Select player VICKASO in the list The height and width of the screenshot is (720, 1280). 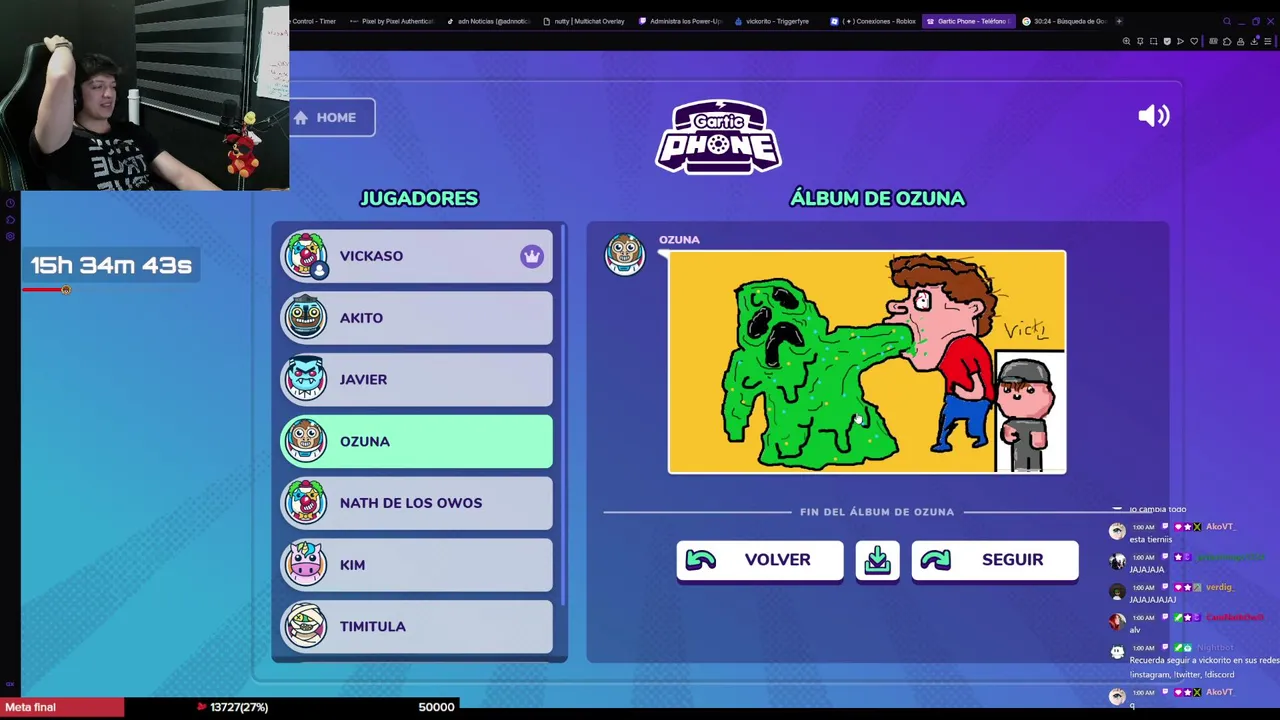point(416,256)
